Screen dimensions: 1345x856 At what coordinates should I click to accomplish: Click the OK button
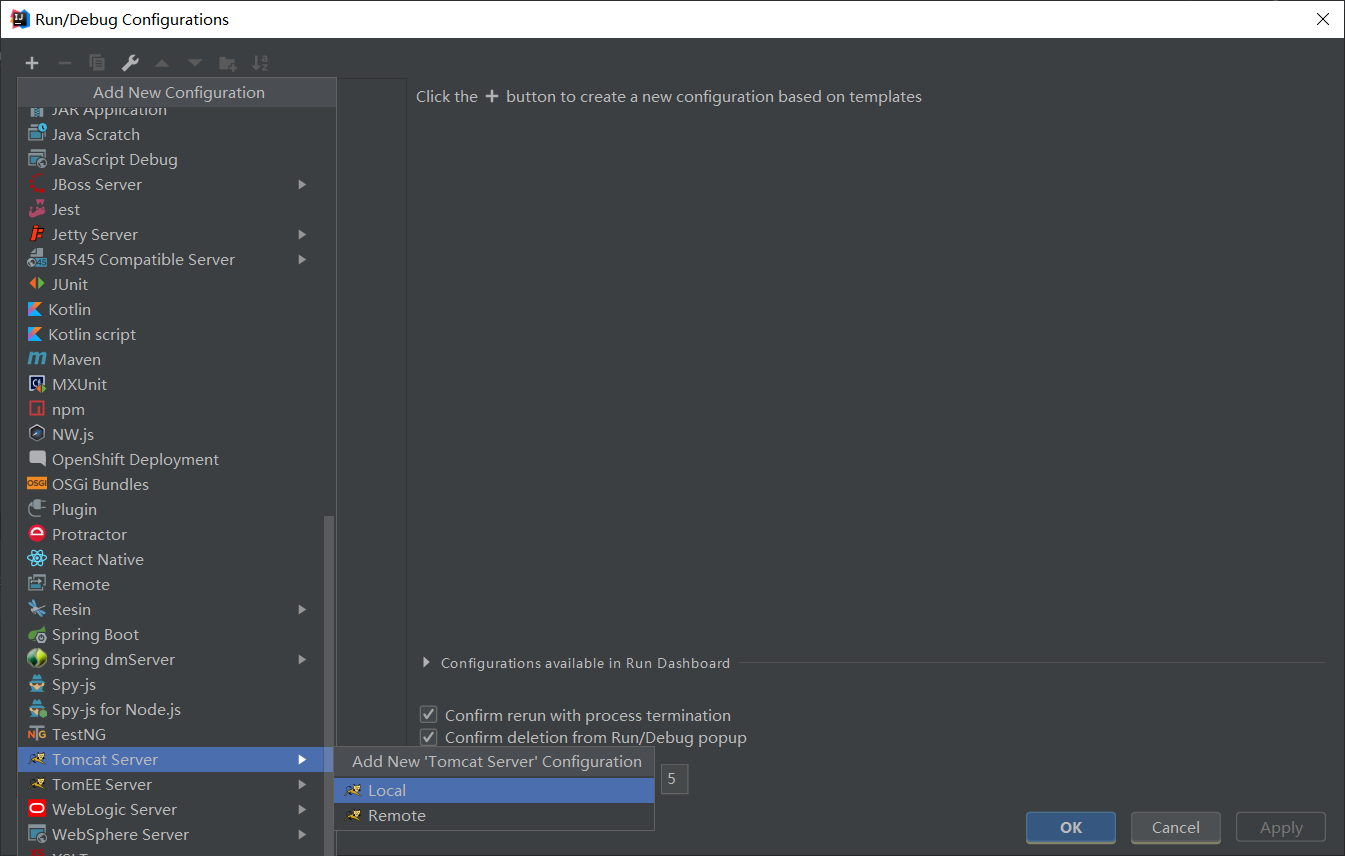[1071, 827]
